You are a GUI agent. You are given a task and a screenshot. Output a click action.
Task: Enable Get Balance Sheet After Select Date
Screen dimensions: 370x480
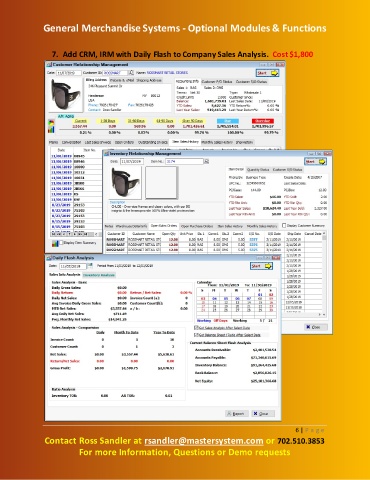point(196,335)
